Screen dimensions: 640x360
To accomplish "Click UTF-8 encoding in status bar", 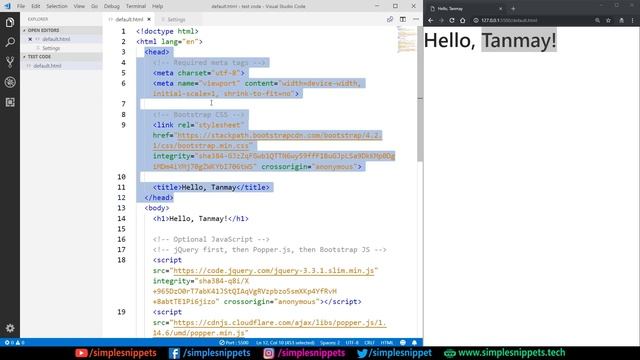I will (x=352, y=342).
